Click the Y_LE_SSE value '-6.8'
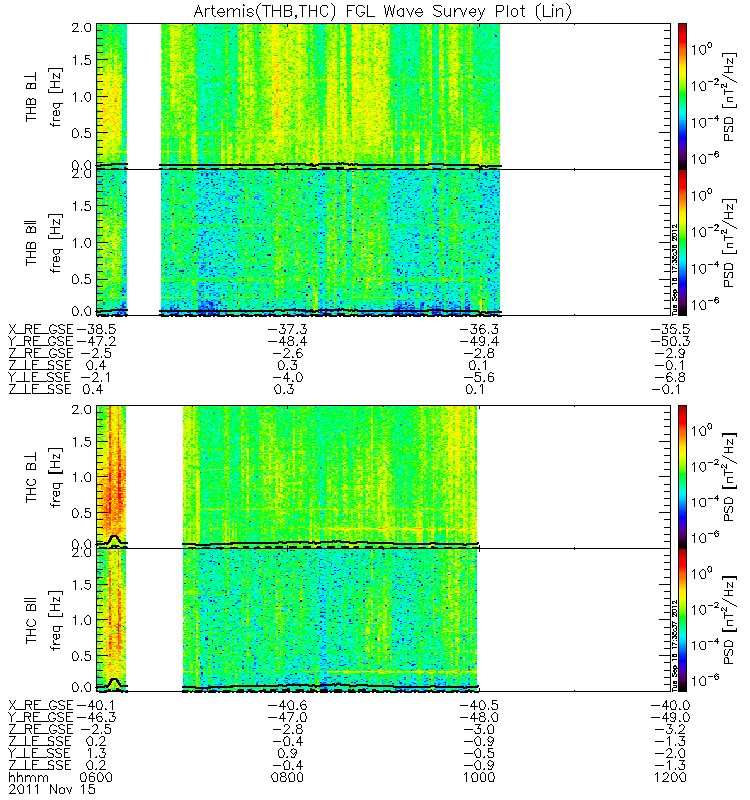Image resolution: width=750 pixels, height=800 pixels. pos(670,378)
